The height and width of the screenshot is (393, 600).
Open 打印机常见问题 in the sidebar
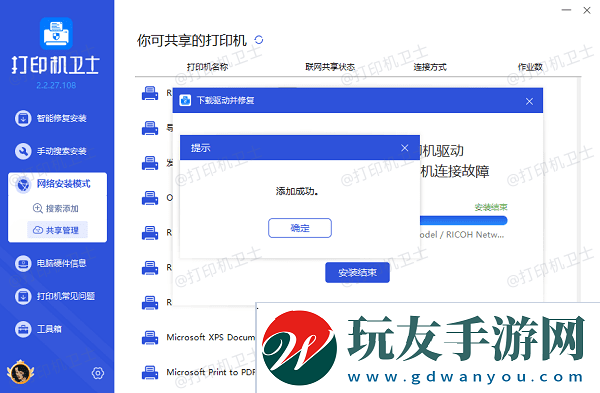point(55,296)
